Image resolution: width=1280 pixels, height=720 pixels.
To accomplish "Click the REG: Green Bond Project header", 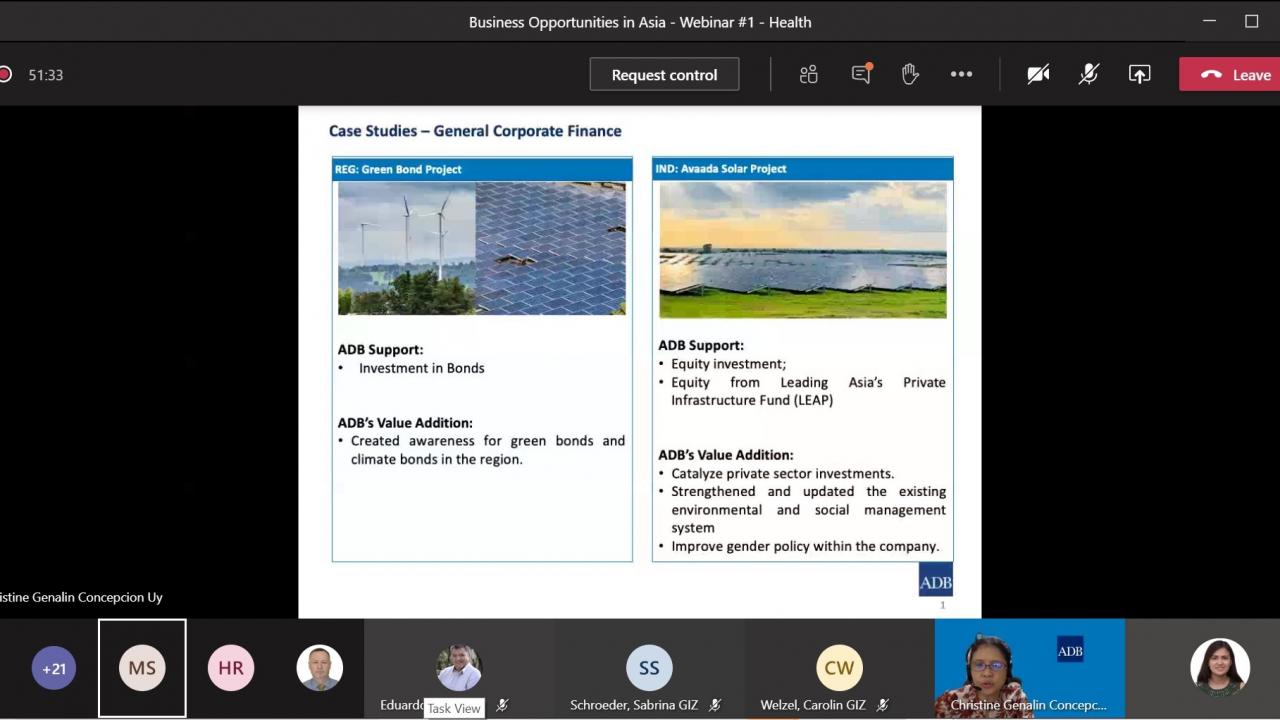I will [482, 169].
